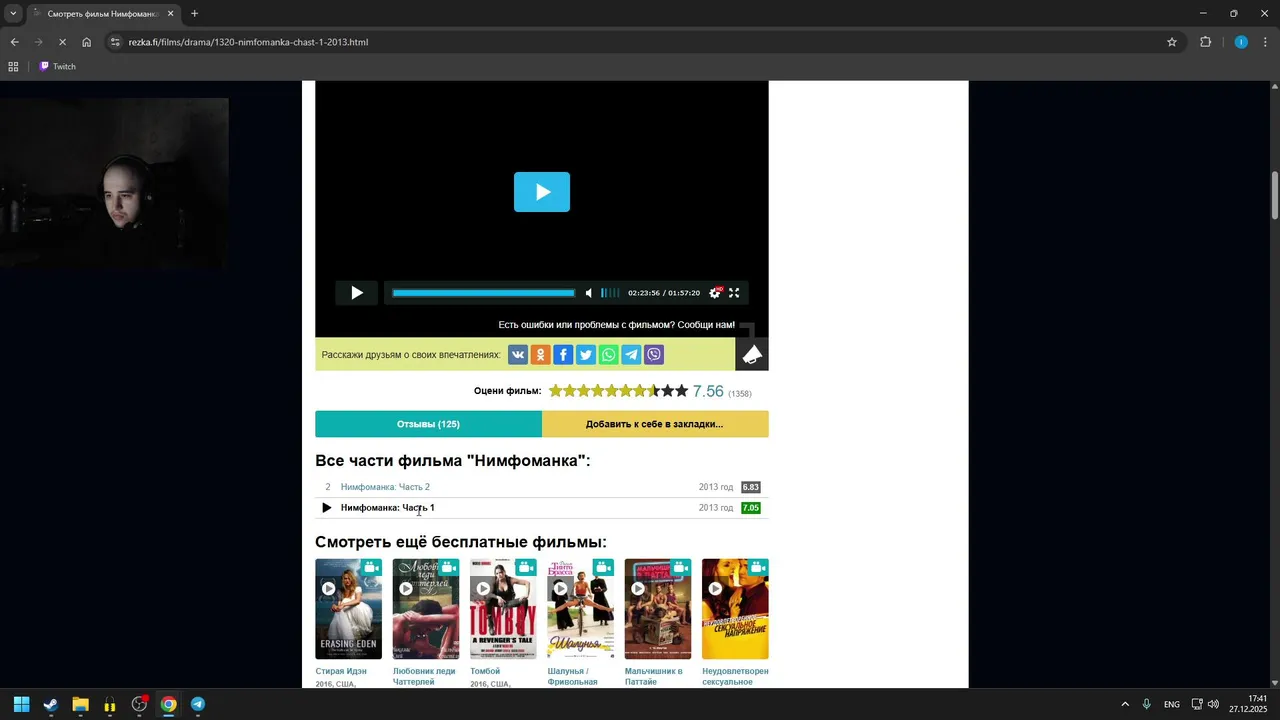Open the browser extensions puzzle icon
Image resolution: width=1280 pixels, height=720 pixels.
click(1205, 42)
